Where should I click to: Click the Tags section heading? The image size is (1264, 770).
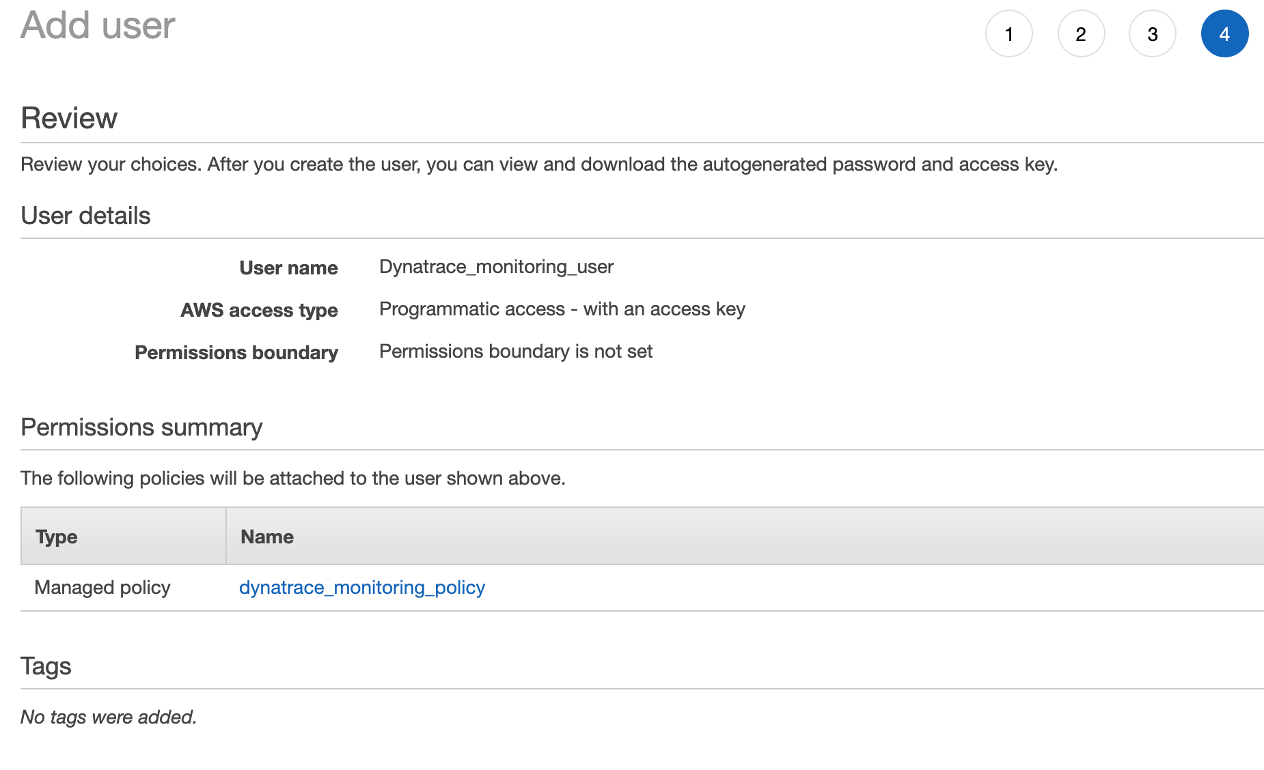click(x=46, y=666)
